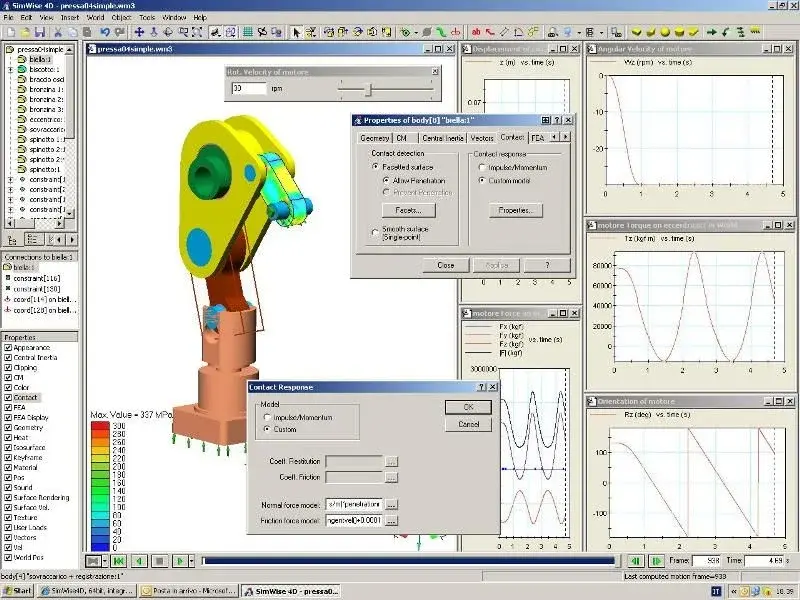
Task: Switch to the Central Inertia tab
Action: tap(443, 138)
